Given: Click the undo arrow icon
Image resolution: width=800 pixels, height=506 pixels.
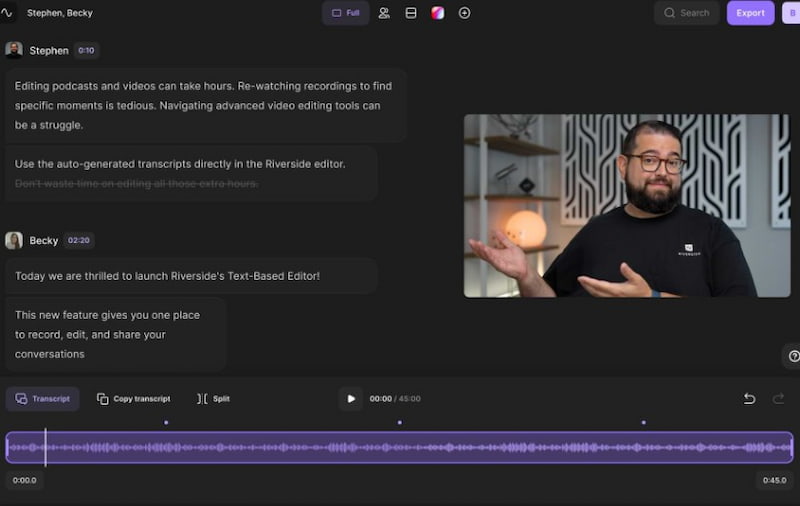Looking at the screenshot, I should [x=749, y=399].
